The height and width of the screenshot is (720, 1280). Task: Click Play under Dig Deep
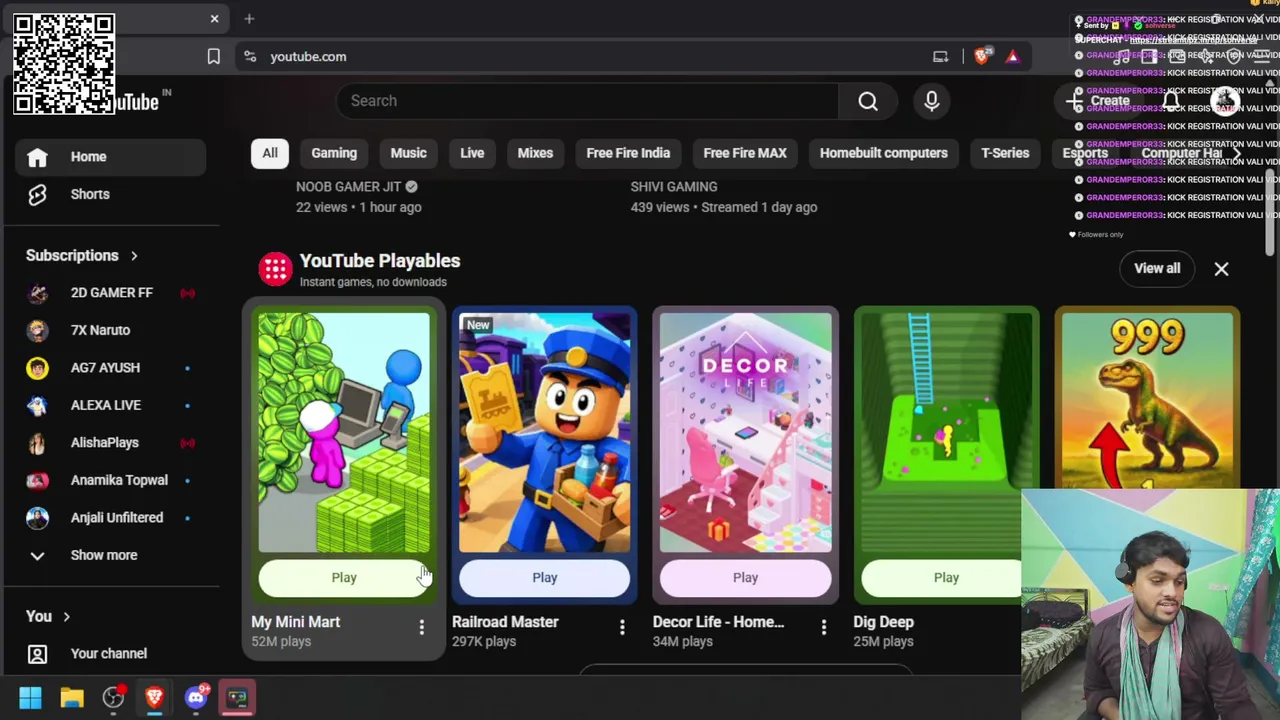941,578
